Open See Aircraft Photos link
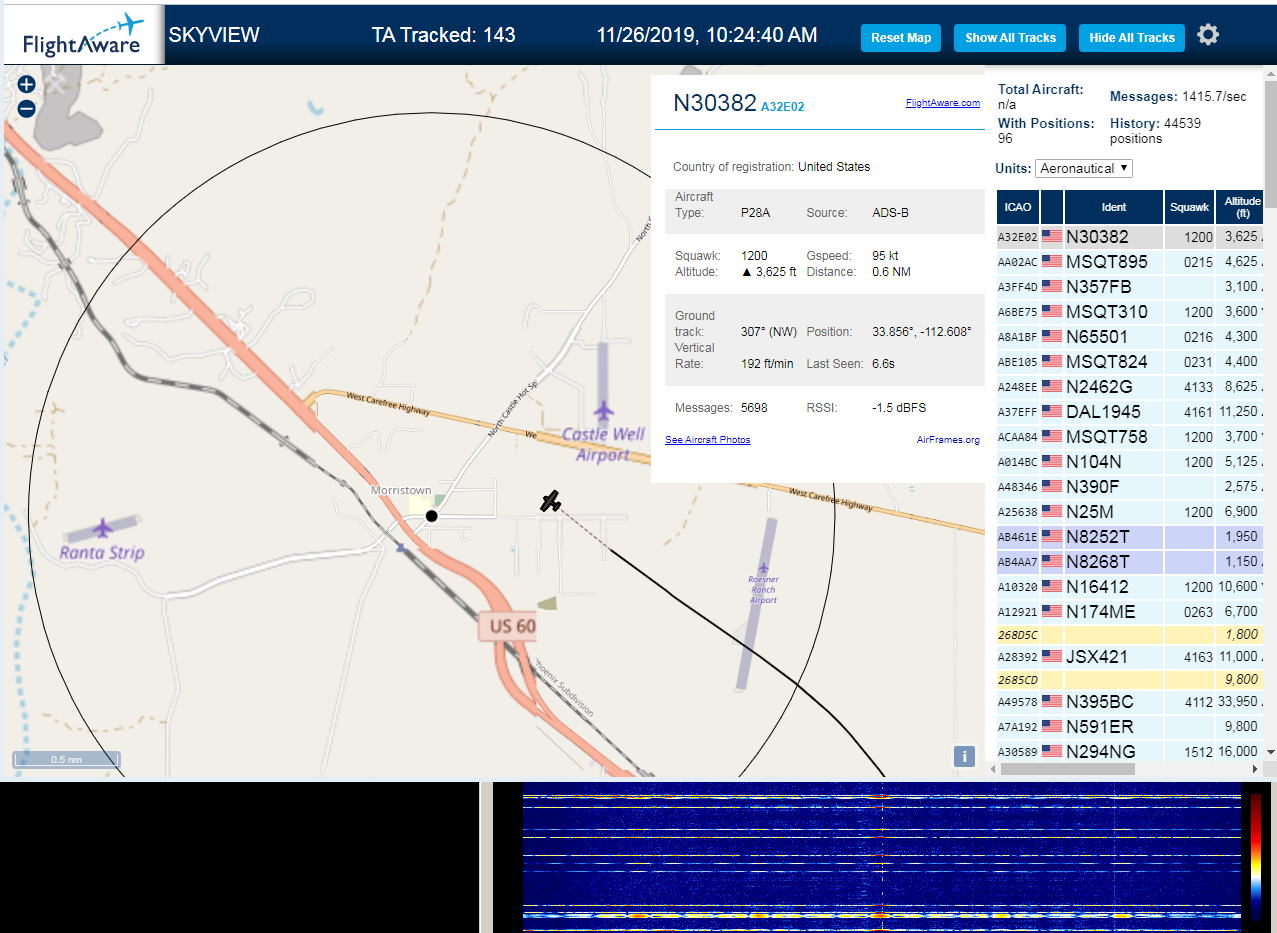Viewport: 1277px width, 933px height. pyautogui.click(x=708, y=440)
